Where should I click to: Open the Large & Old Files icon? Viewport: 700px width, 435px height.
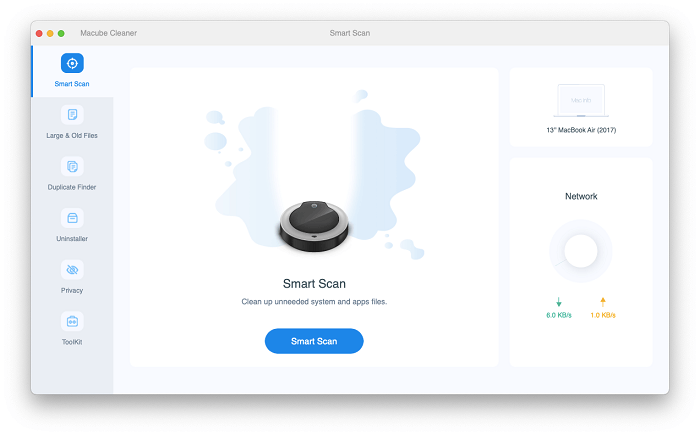tap(72, 115)
